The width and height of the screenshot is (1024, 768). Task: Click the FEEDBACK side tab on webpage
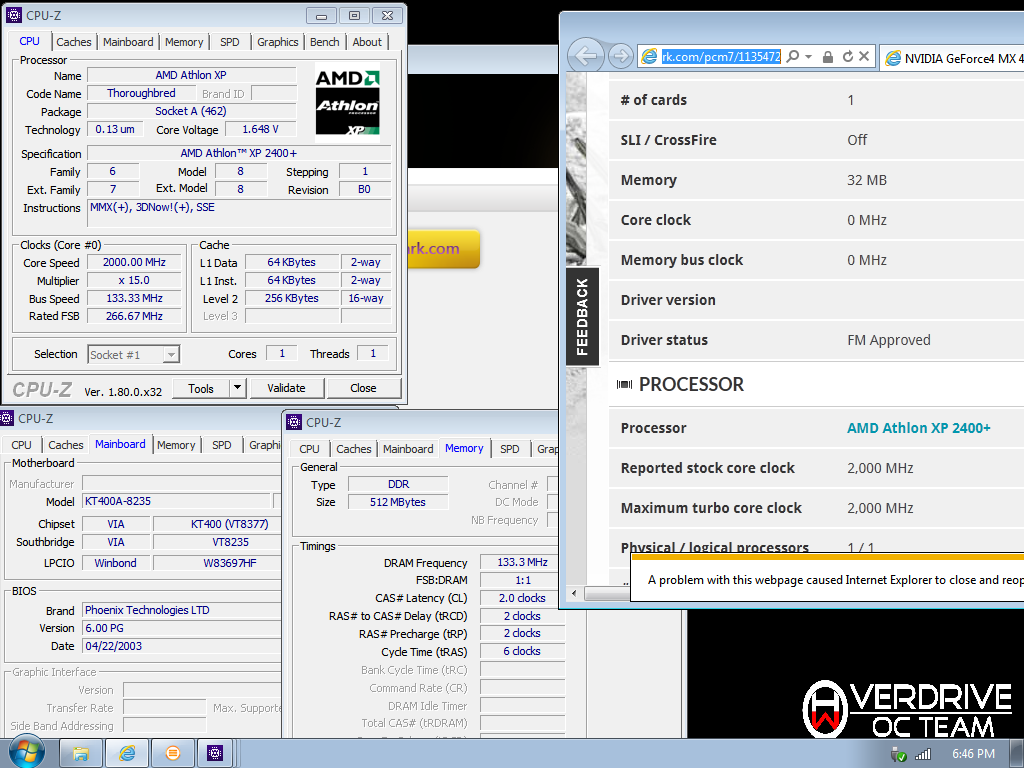click(582, 317)
